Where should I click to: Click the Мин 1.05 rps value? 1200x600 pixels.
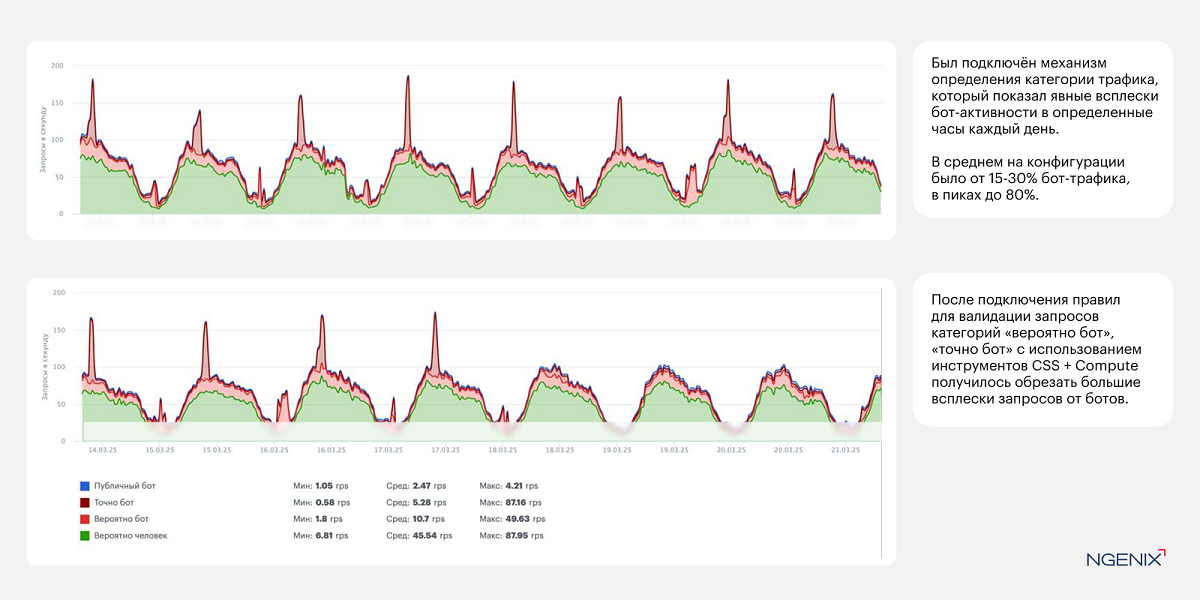coord(321,486)
